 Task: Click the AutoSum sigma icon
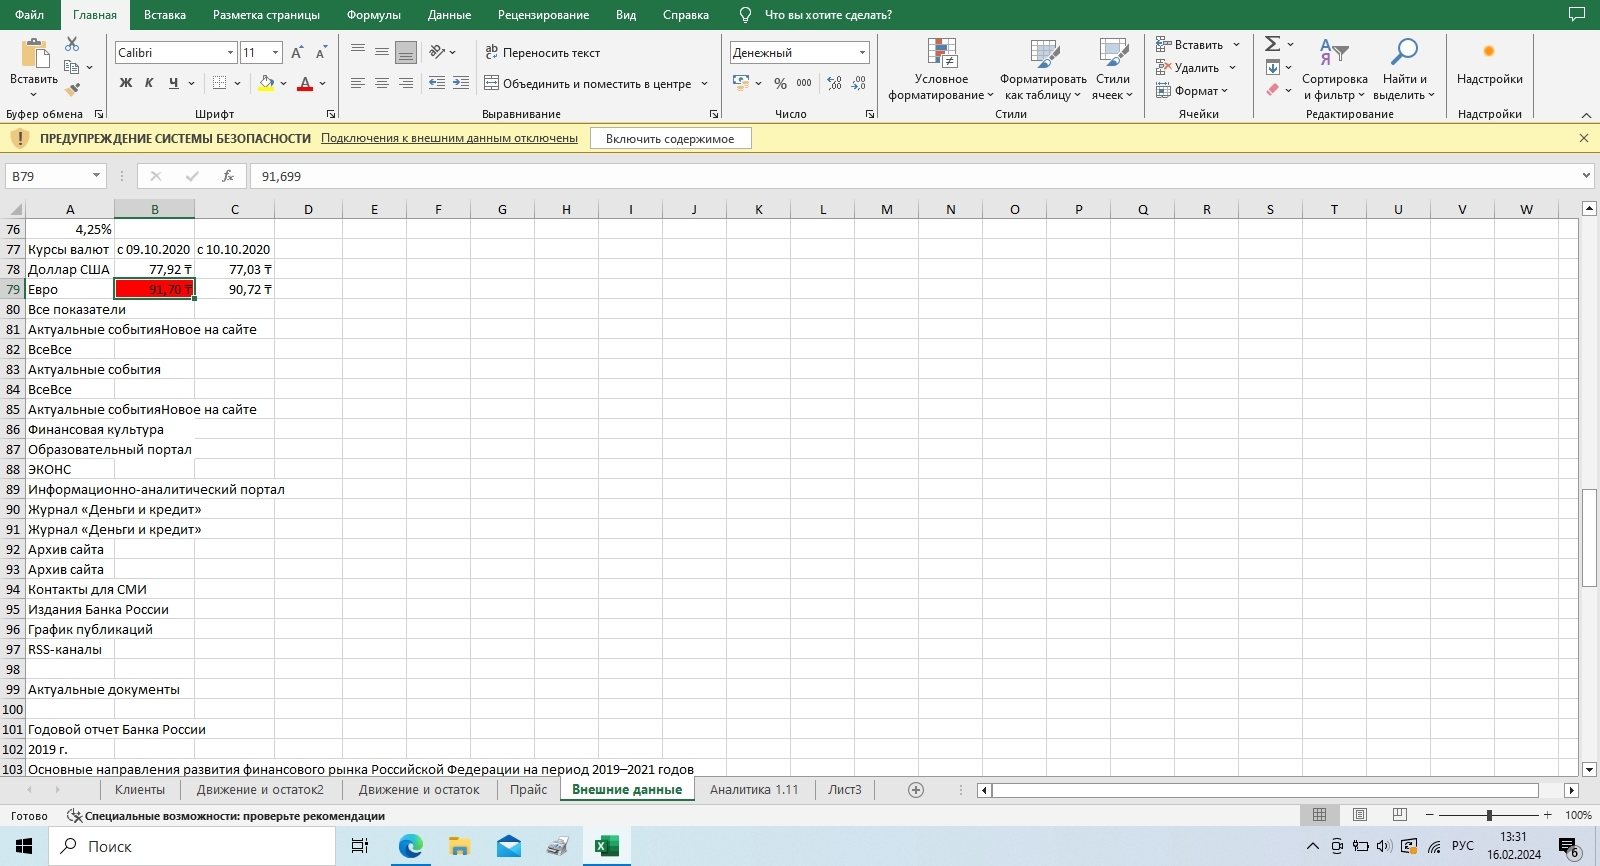pyautogui.click(x=1272, y=44)
